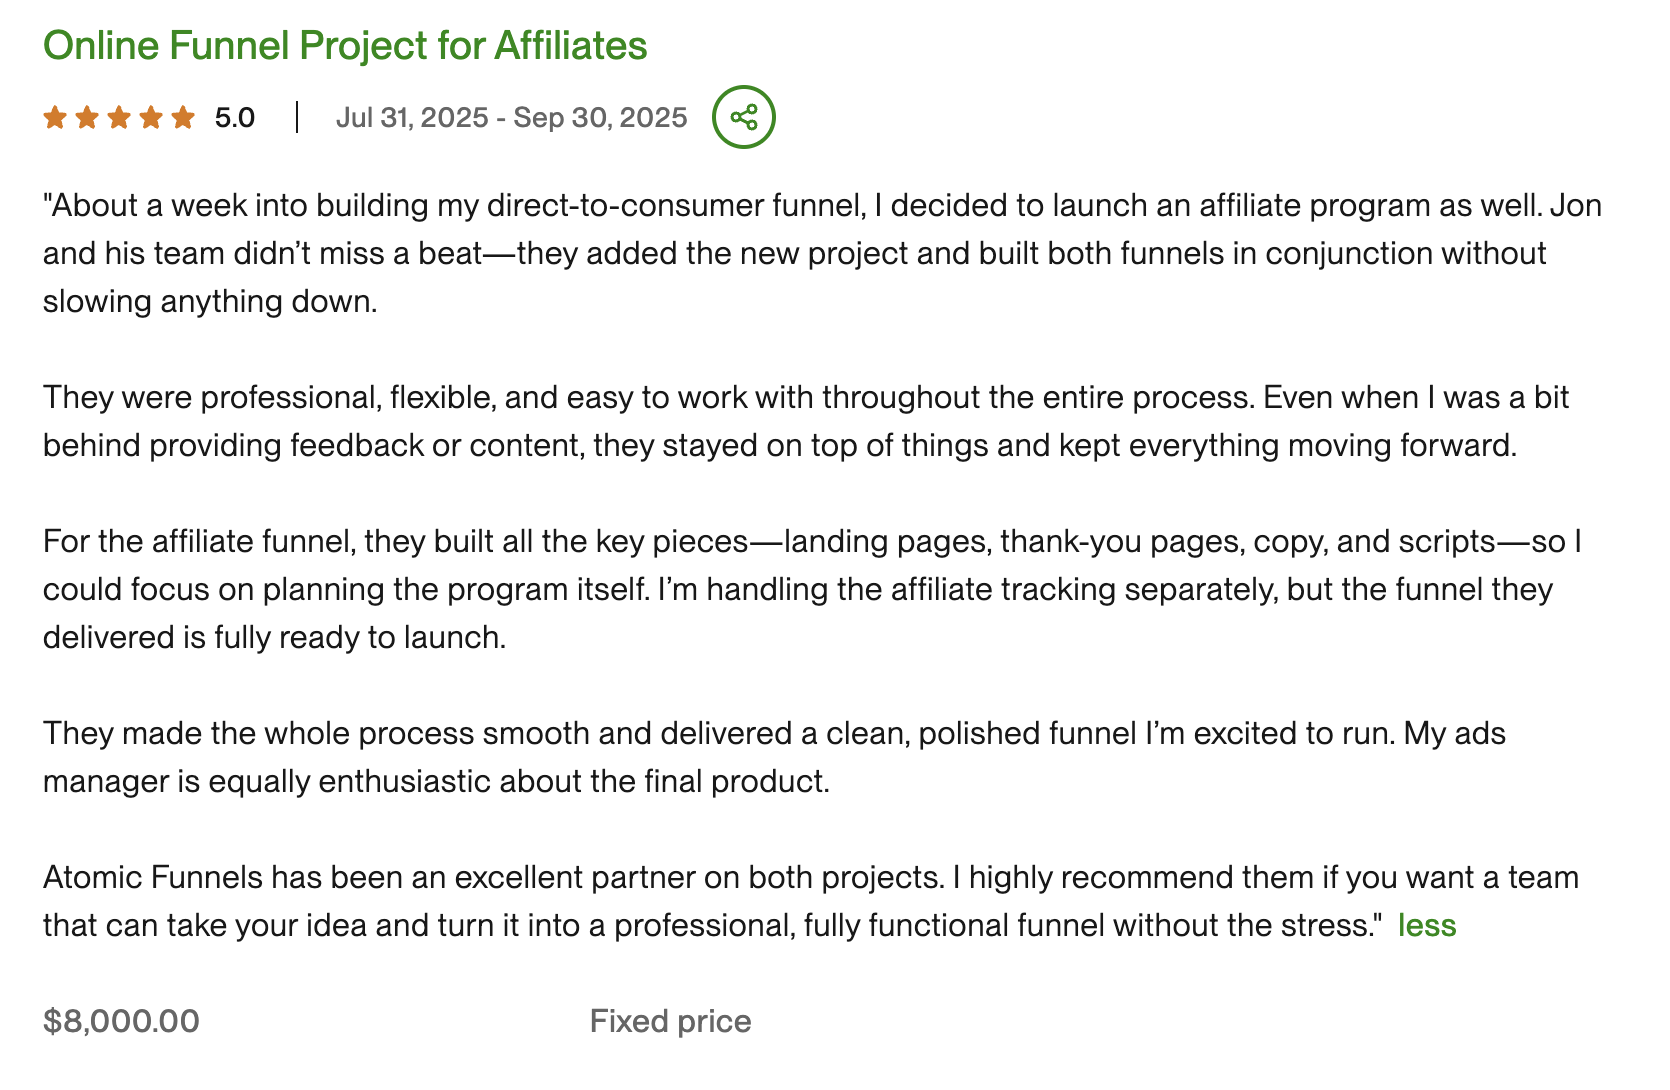Click the divider between rating and dates
The height and width of the screenshot is (1090, 1670).
tap(296, 116)
